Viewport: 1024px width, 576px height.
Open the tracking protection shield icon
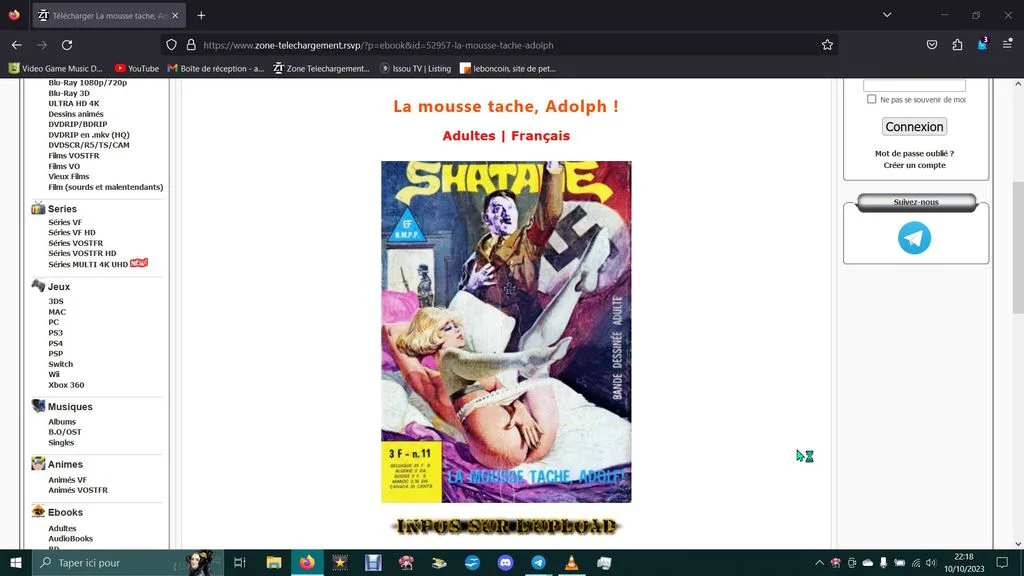171,45
